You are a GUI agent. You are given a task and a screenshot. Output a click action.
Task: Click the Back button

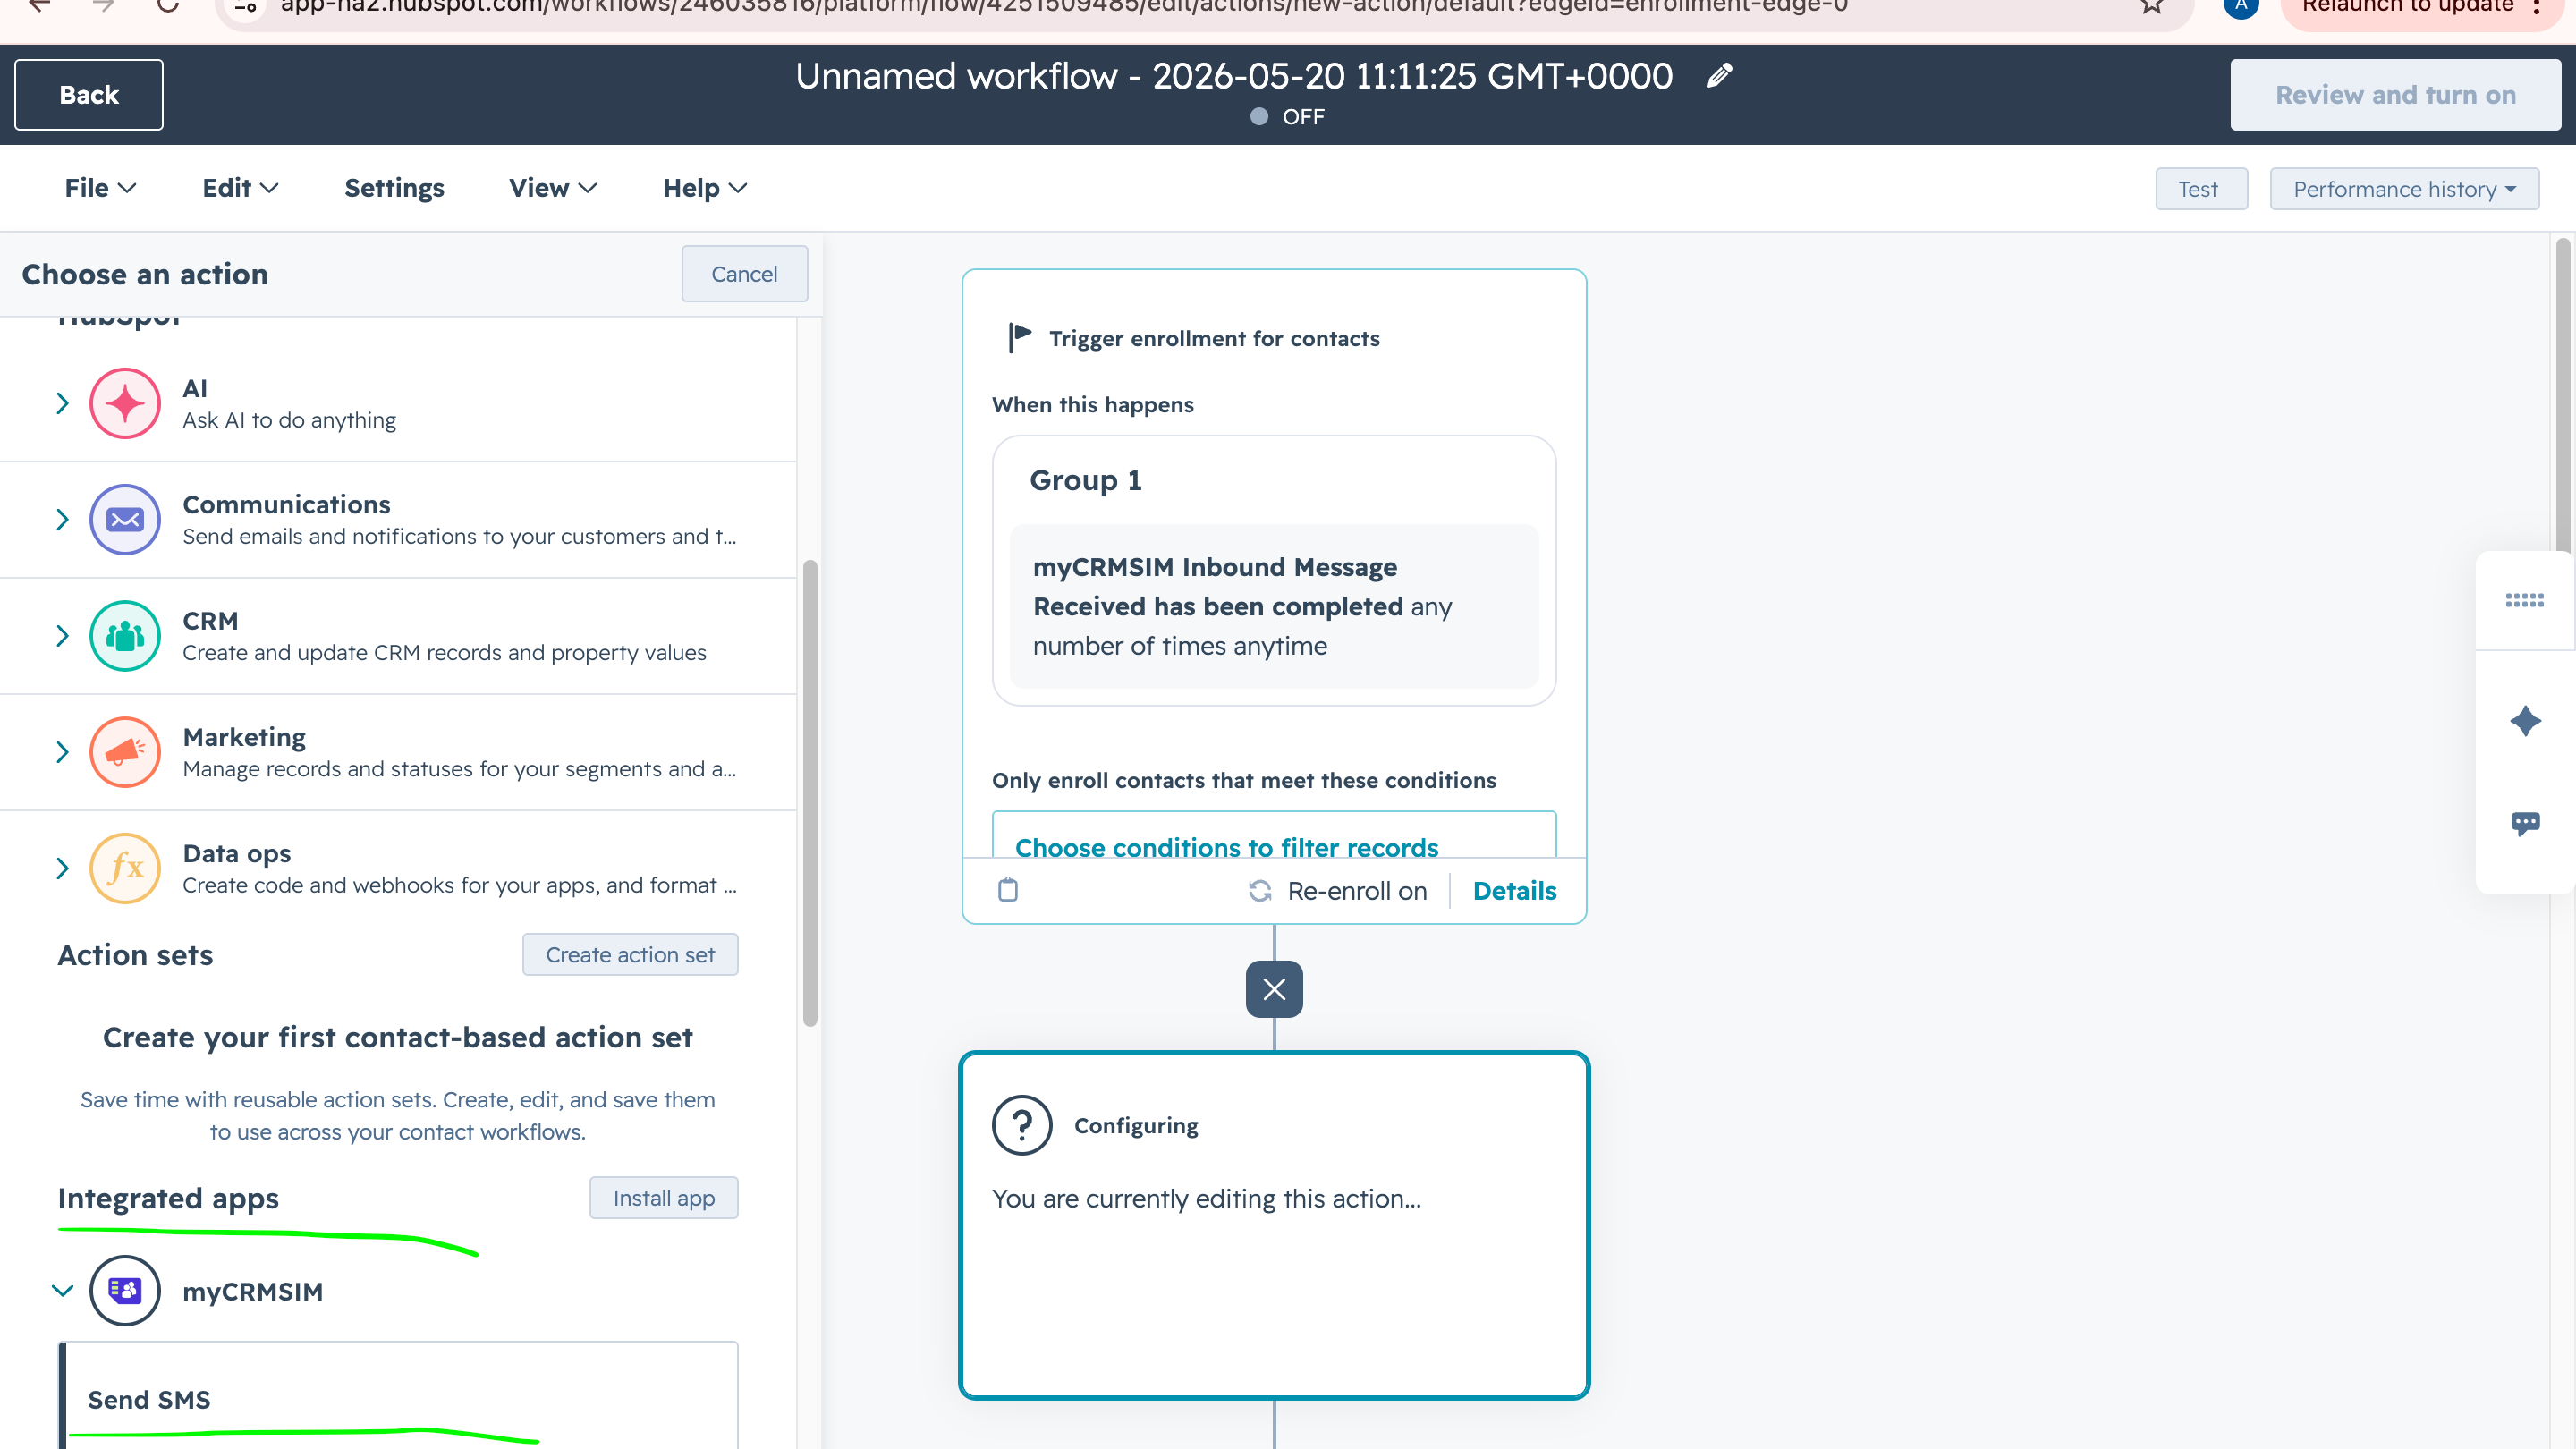[89, 95]
